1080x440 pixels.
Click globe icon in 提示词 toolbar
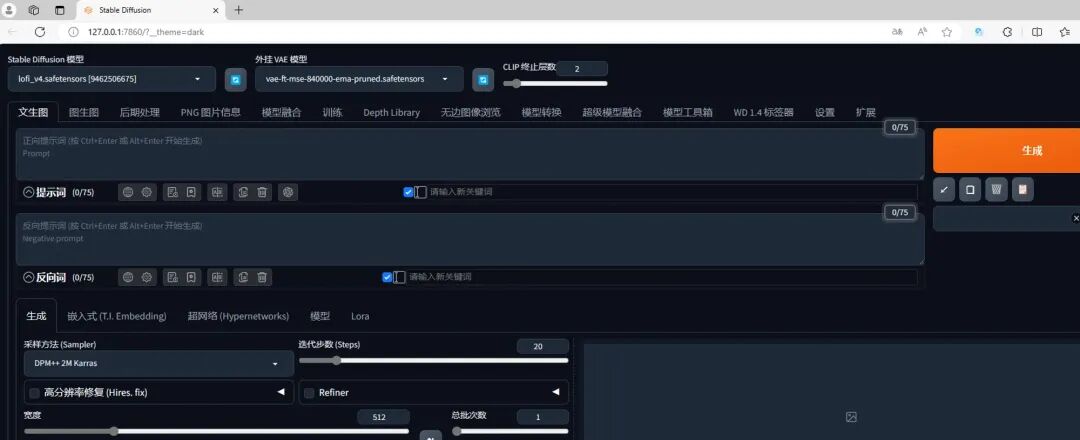(127, 192)
